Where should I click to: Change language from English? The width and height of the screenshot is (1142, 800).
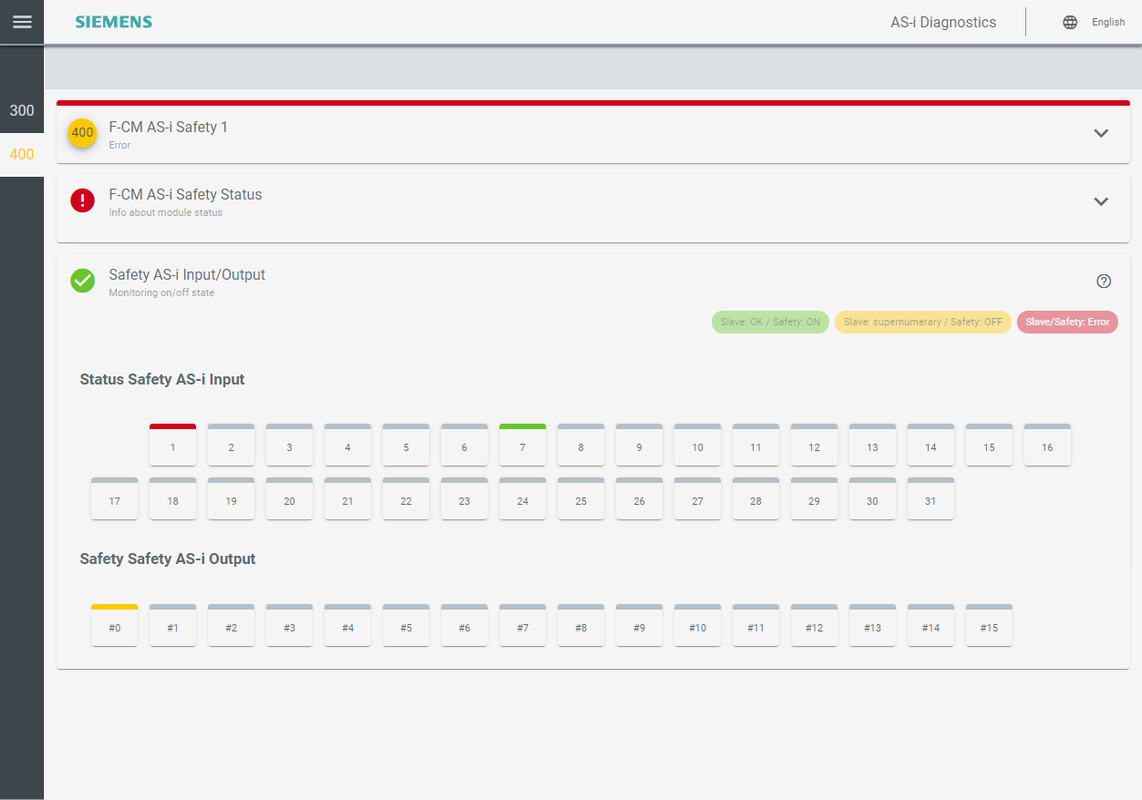(x=1108, y=22)
